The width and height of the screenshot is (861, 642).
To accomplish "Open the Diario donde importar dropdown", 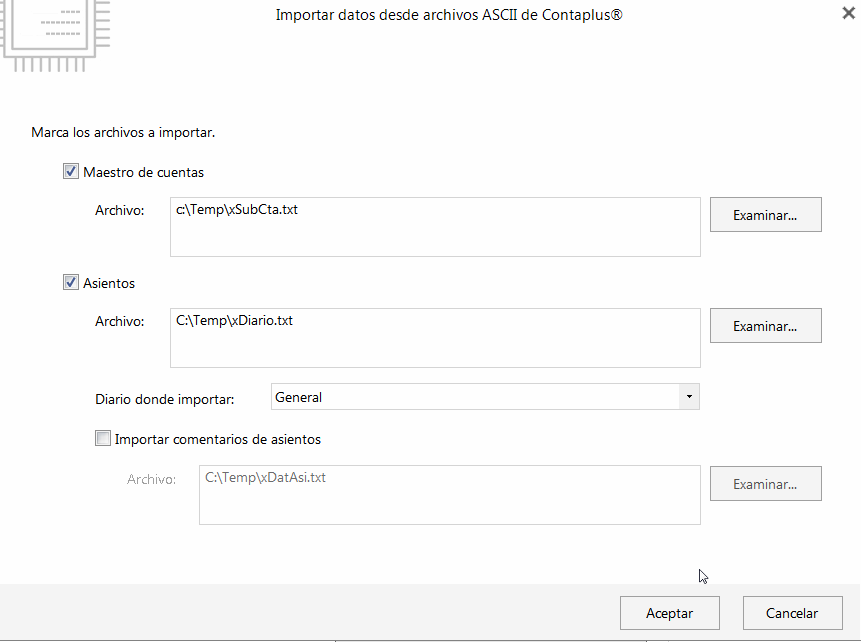I will point(689,397).
